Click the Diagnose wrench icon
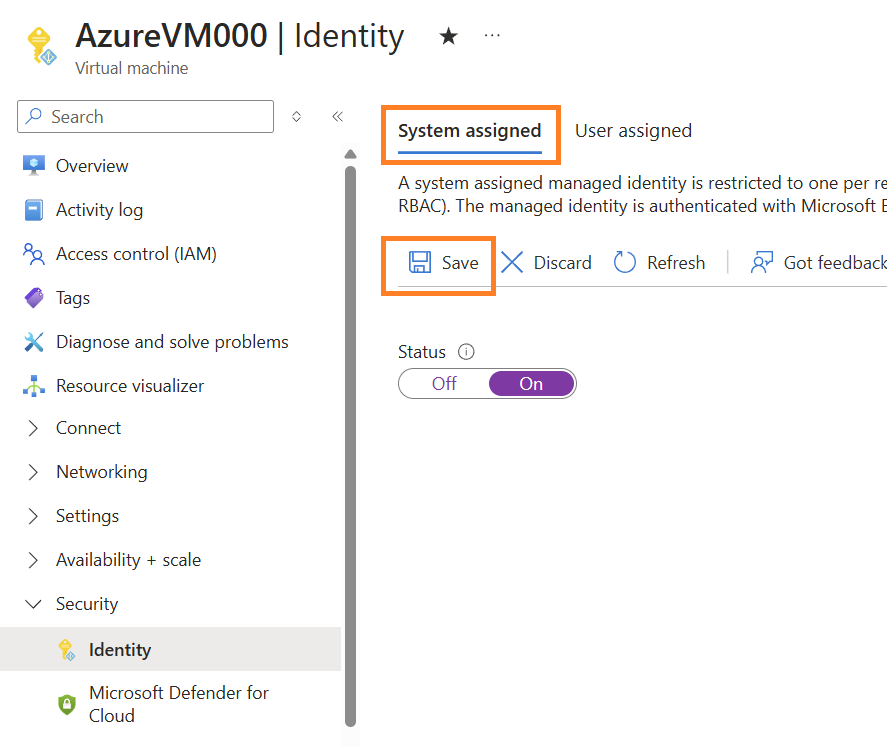 [34, 342]
